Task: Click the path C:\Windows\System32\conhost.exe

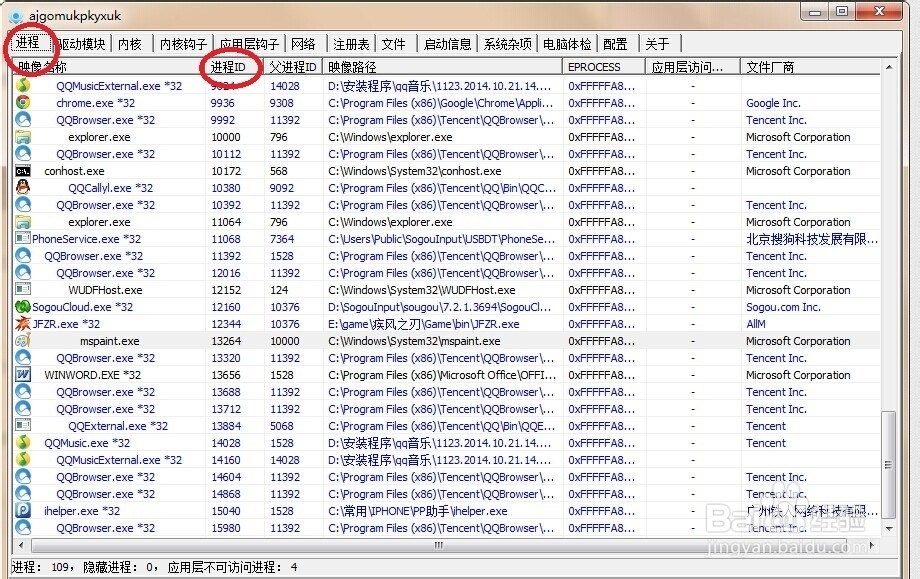Action: pyautogui.click(x=415, y=171)
